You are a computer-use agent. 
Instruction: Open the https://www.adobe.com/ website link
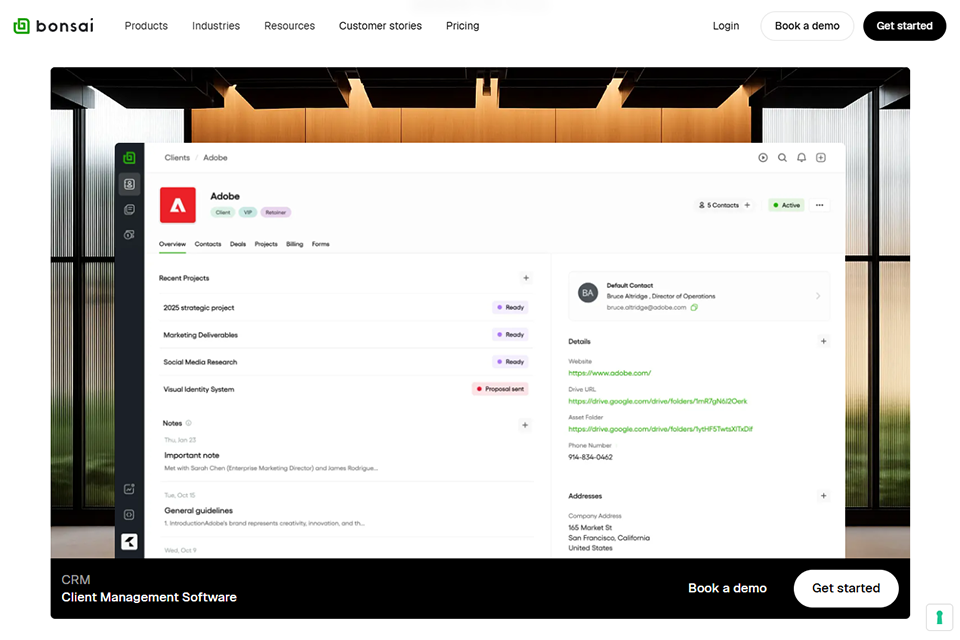pyautogui.click(x=610, y=373)
